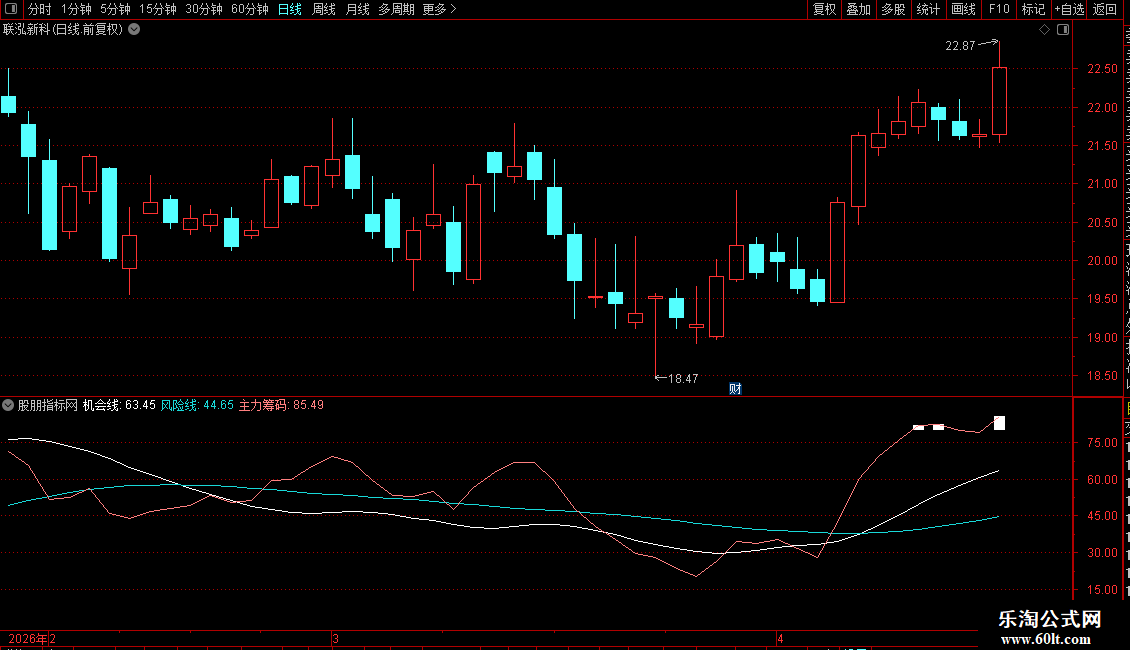The height and width of the screenshot is (650, 1130).
Task: Click the 联泓新科(日线.前复权) title
Action: (63, 30)
